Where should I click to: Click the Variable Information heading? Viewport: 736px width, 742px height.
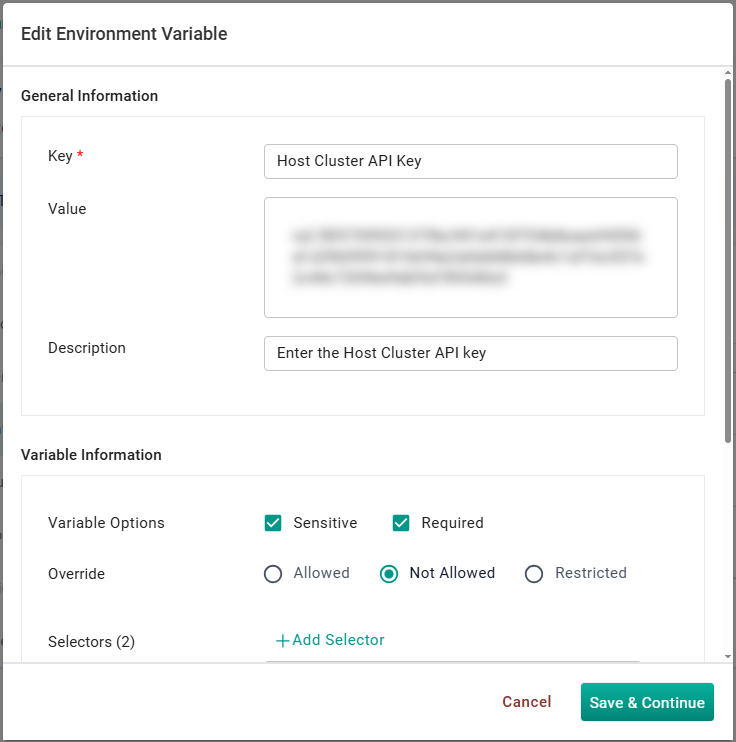click(91, 455)
